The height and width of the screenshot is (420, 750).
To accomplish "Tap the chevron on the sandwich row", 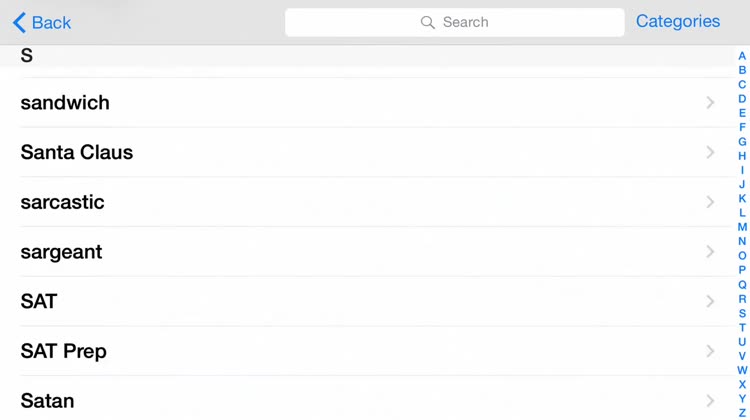I will coord(710,103).
